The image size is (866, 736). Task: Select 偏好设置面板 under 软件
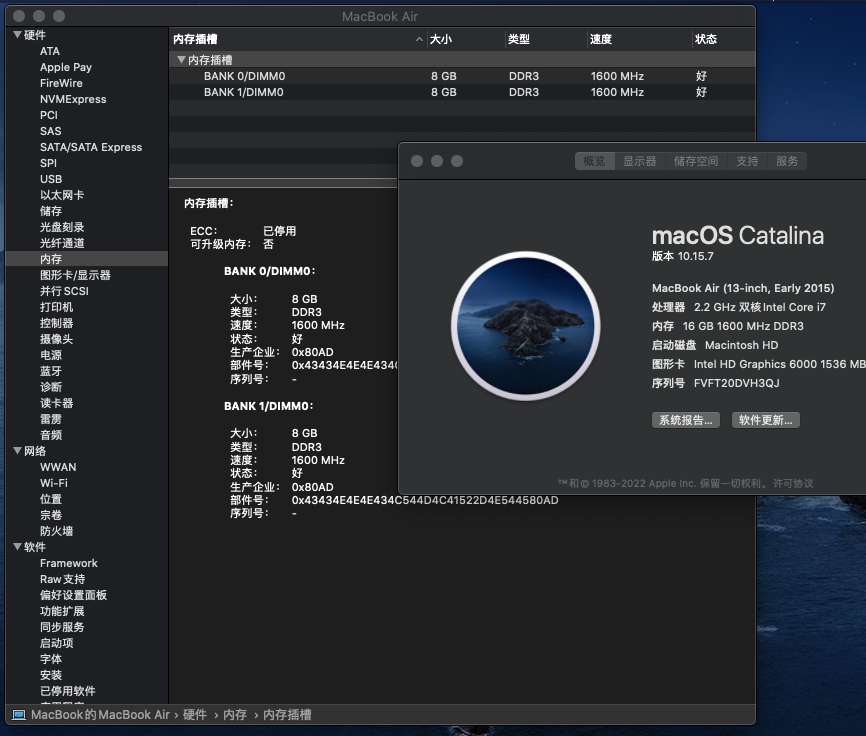click(x=73, y=595)
